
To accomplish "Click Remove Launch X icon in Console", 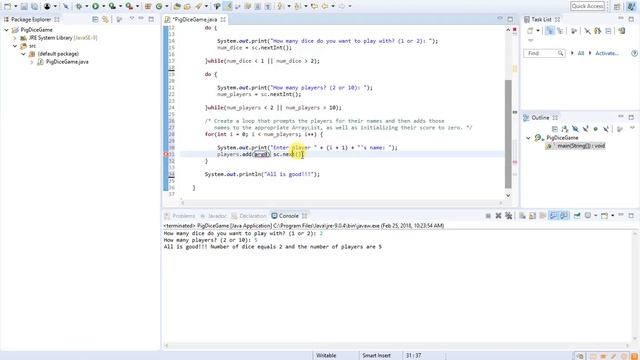I will pyautogui.click(x=498, y=216).
